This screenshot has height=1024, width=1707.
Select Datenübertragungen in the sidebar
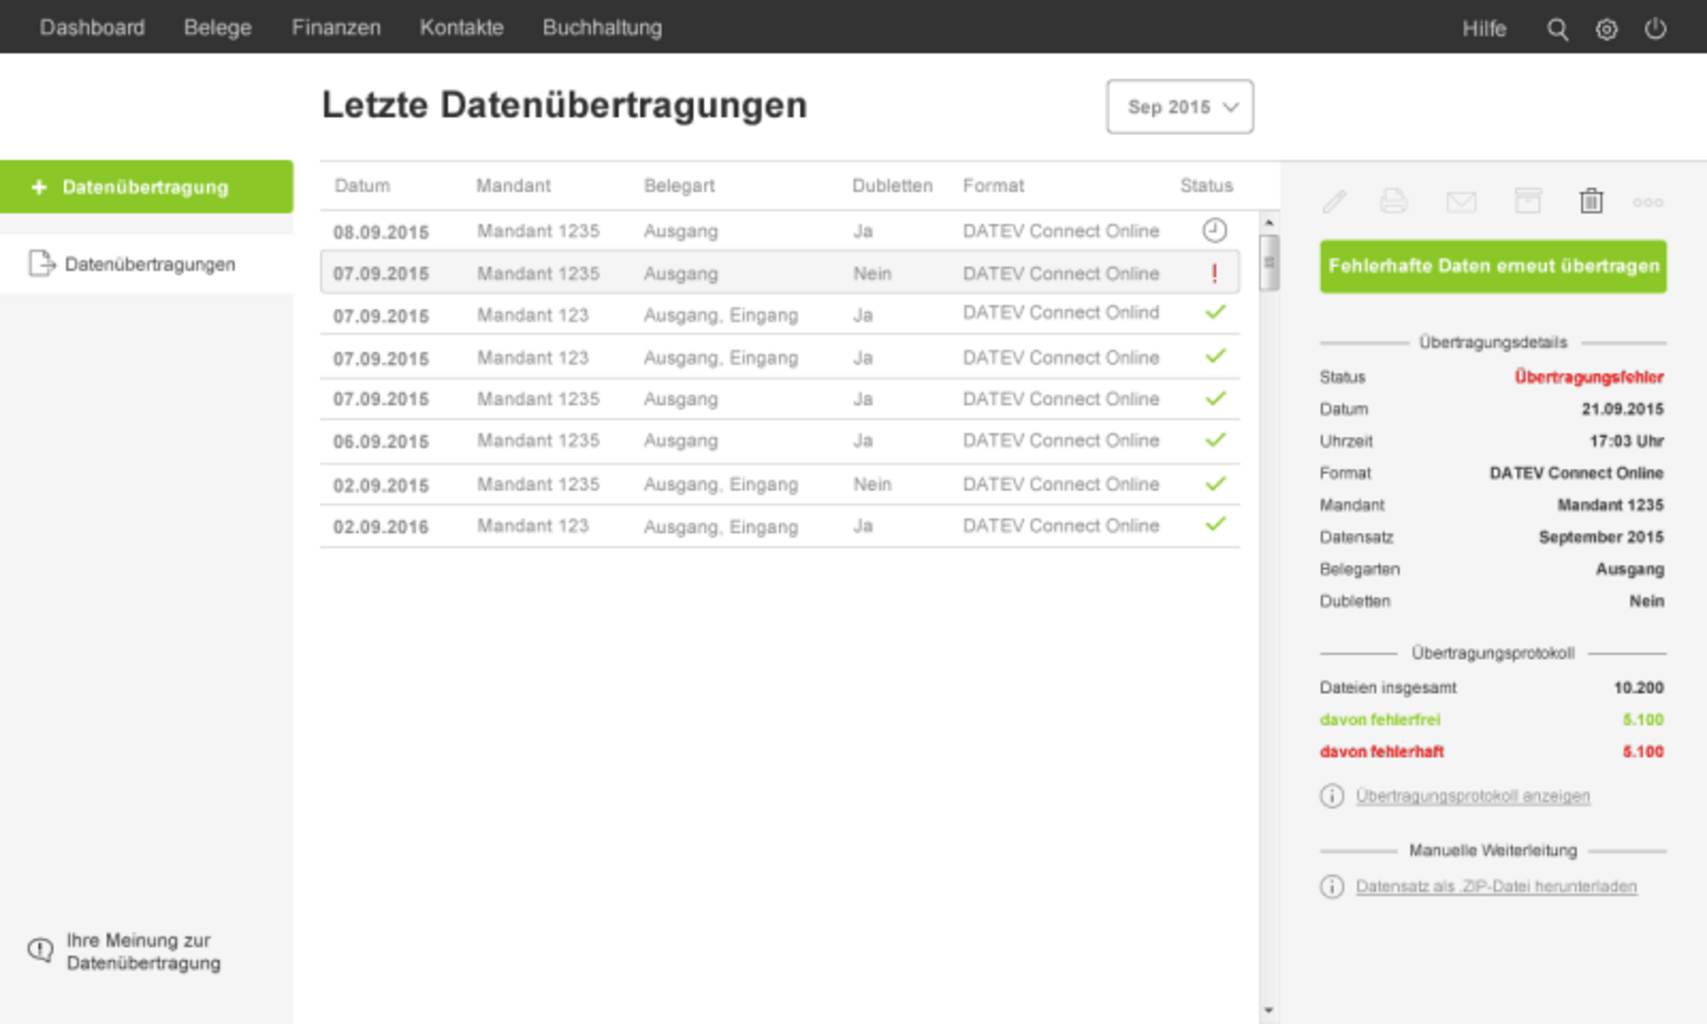tap(150, 264)
